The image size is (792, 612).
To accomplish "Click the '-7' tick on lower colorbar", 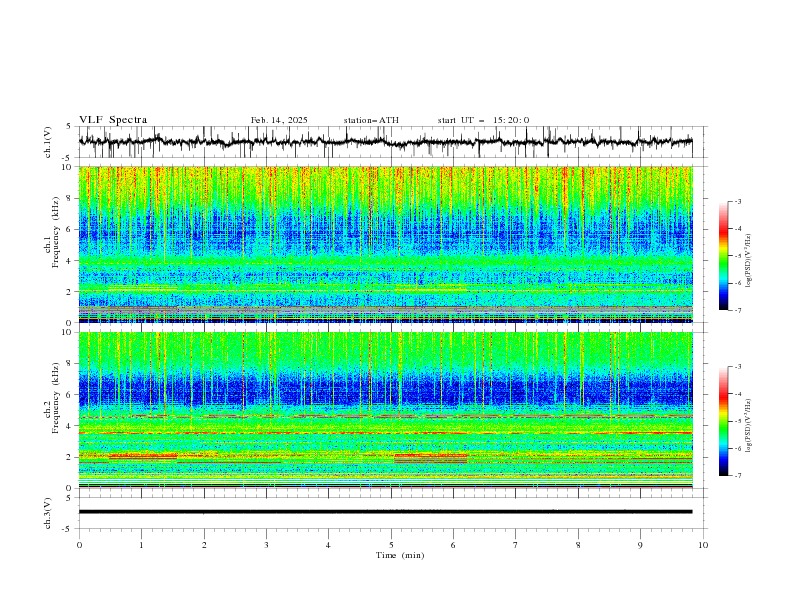I will [x=737, y=475].
